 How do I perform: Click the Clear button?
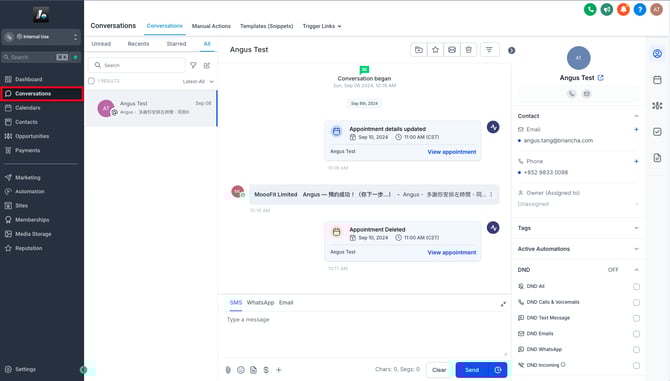(439, 370)
